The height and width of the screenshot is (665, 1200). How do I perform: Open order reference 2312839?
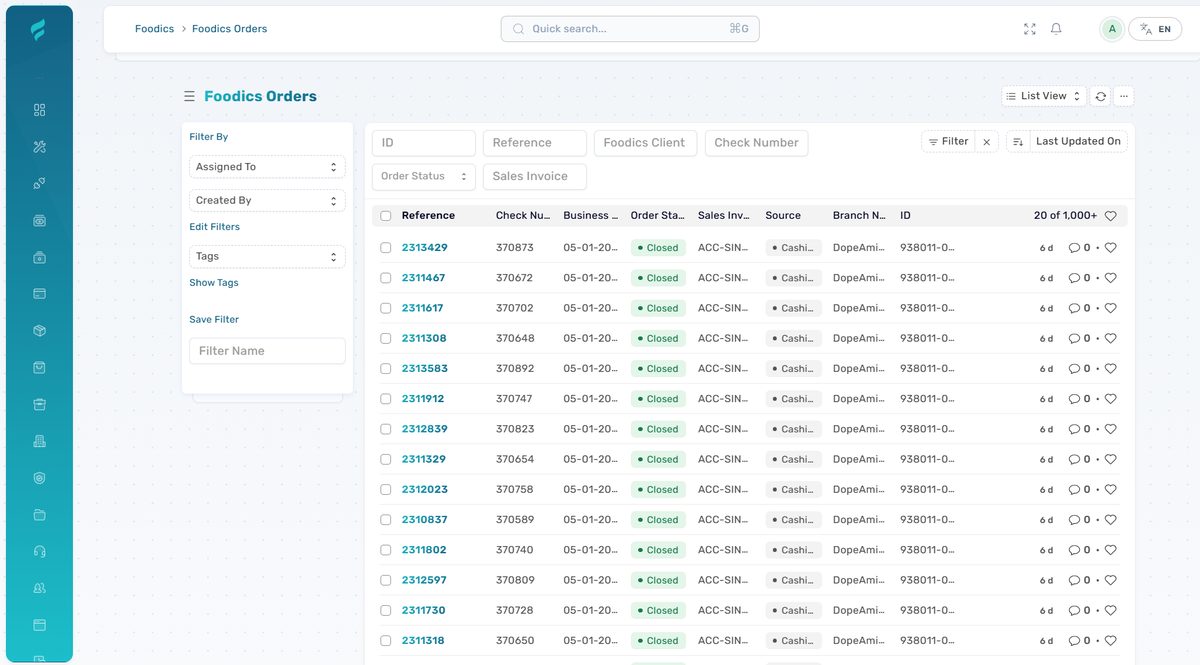pos(424,429)
